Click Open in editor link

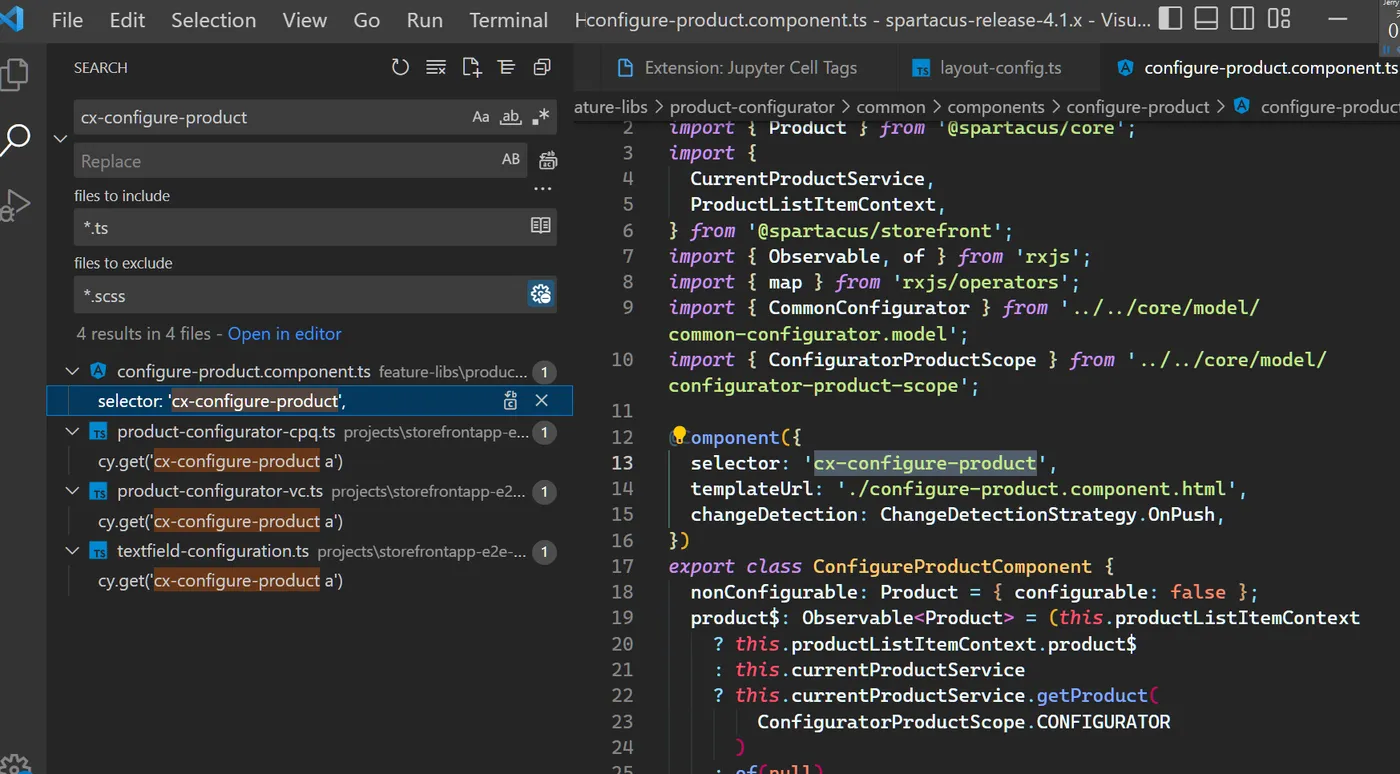pos(285,334)
